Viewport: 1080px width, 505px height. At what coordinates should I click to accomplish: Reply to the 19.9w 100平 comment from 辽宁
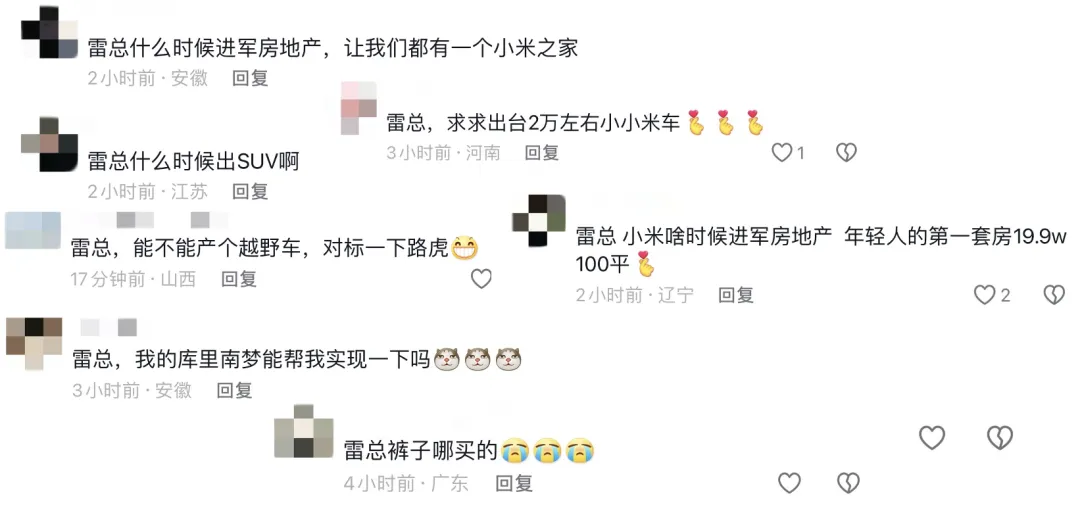click(x=736, y=295)
